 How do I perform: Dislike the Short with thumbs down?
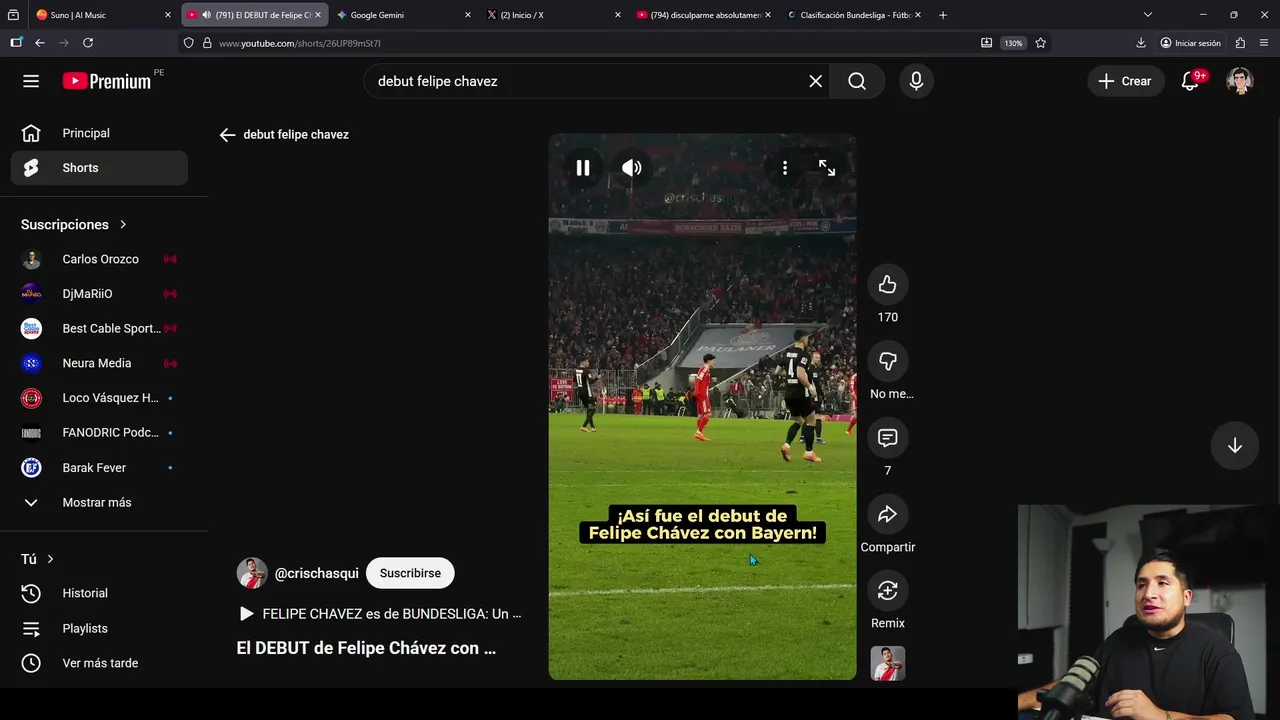coord(887,361)
